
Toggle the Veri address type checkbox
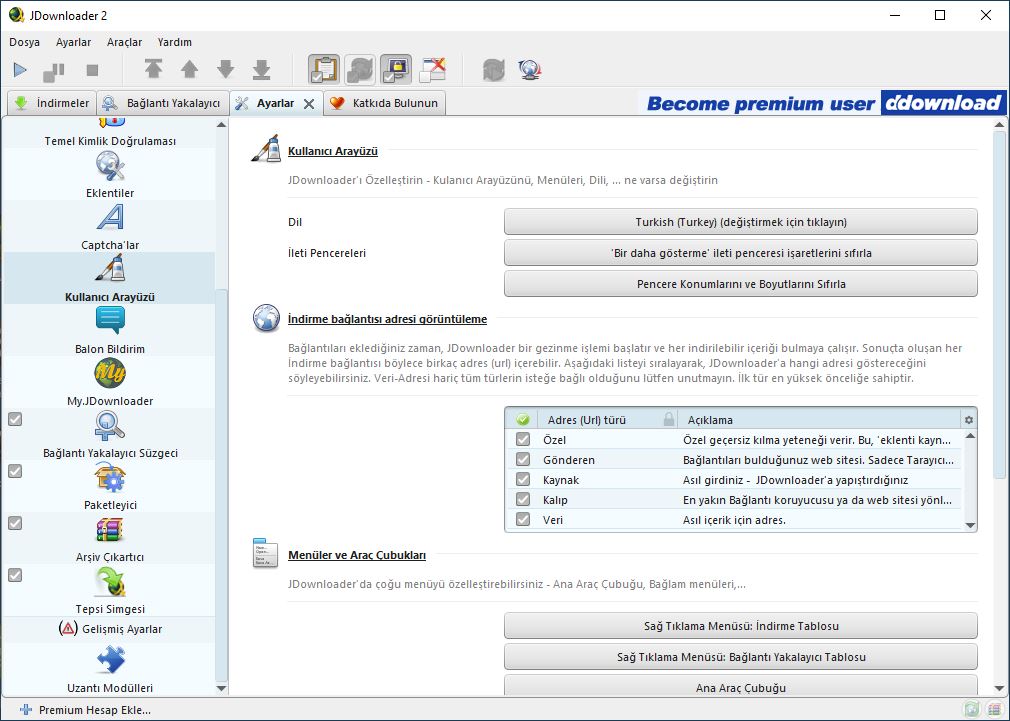[523, 519]
